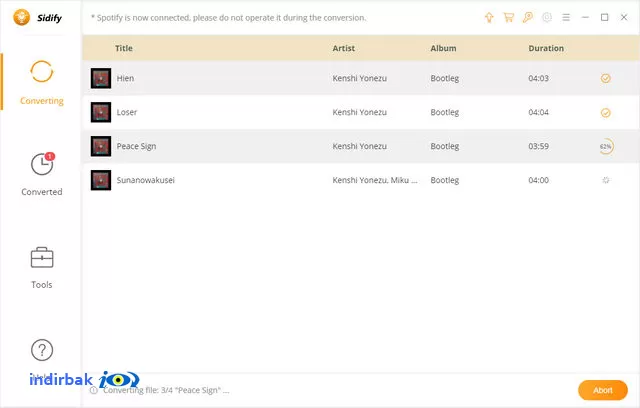This screenshot has width=640, height=408.
Task: Minimize the Sidify window
Action: click(x=585, y=18)
